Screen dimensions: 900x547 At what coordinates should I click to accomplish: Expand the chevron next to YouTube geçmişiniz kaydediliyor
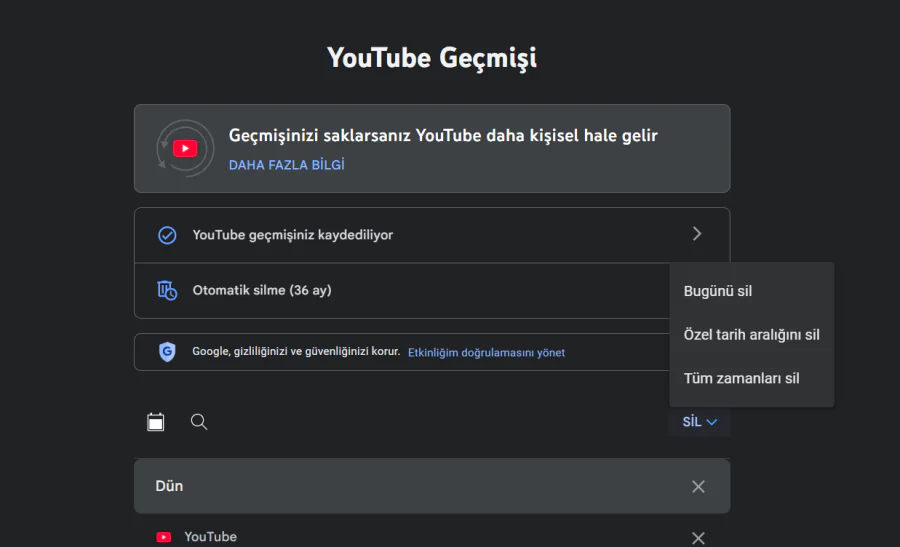click(x=697, y=234)
